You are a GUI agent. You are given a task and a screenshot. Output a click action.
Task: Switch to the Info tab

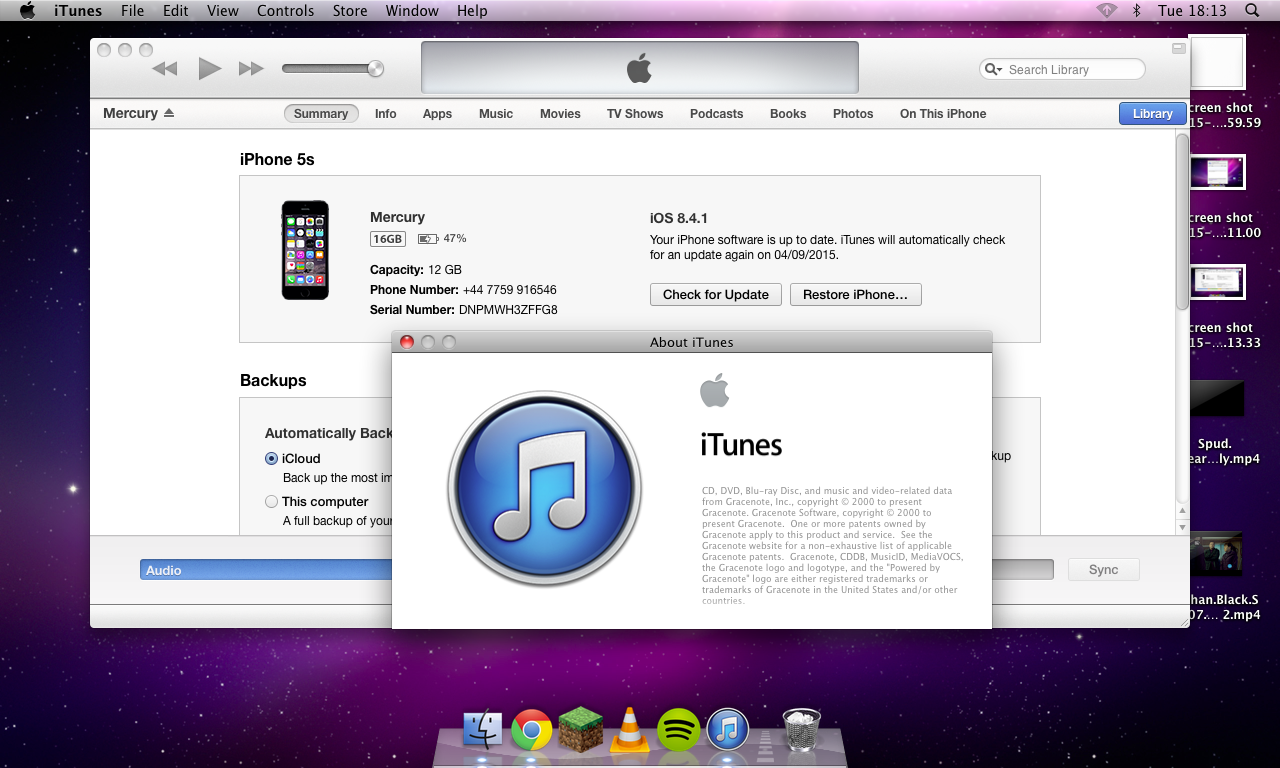tap(386, 114)
